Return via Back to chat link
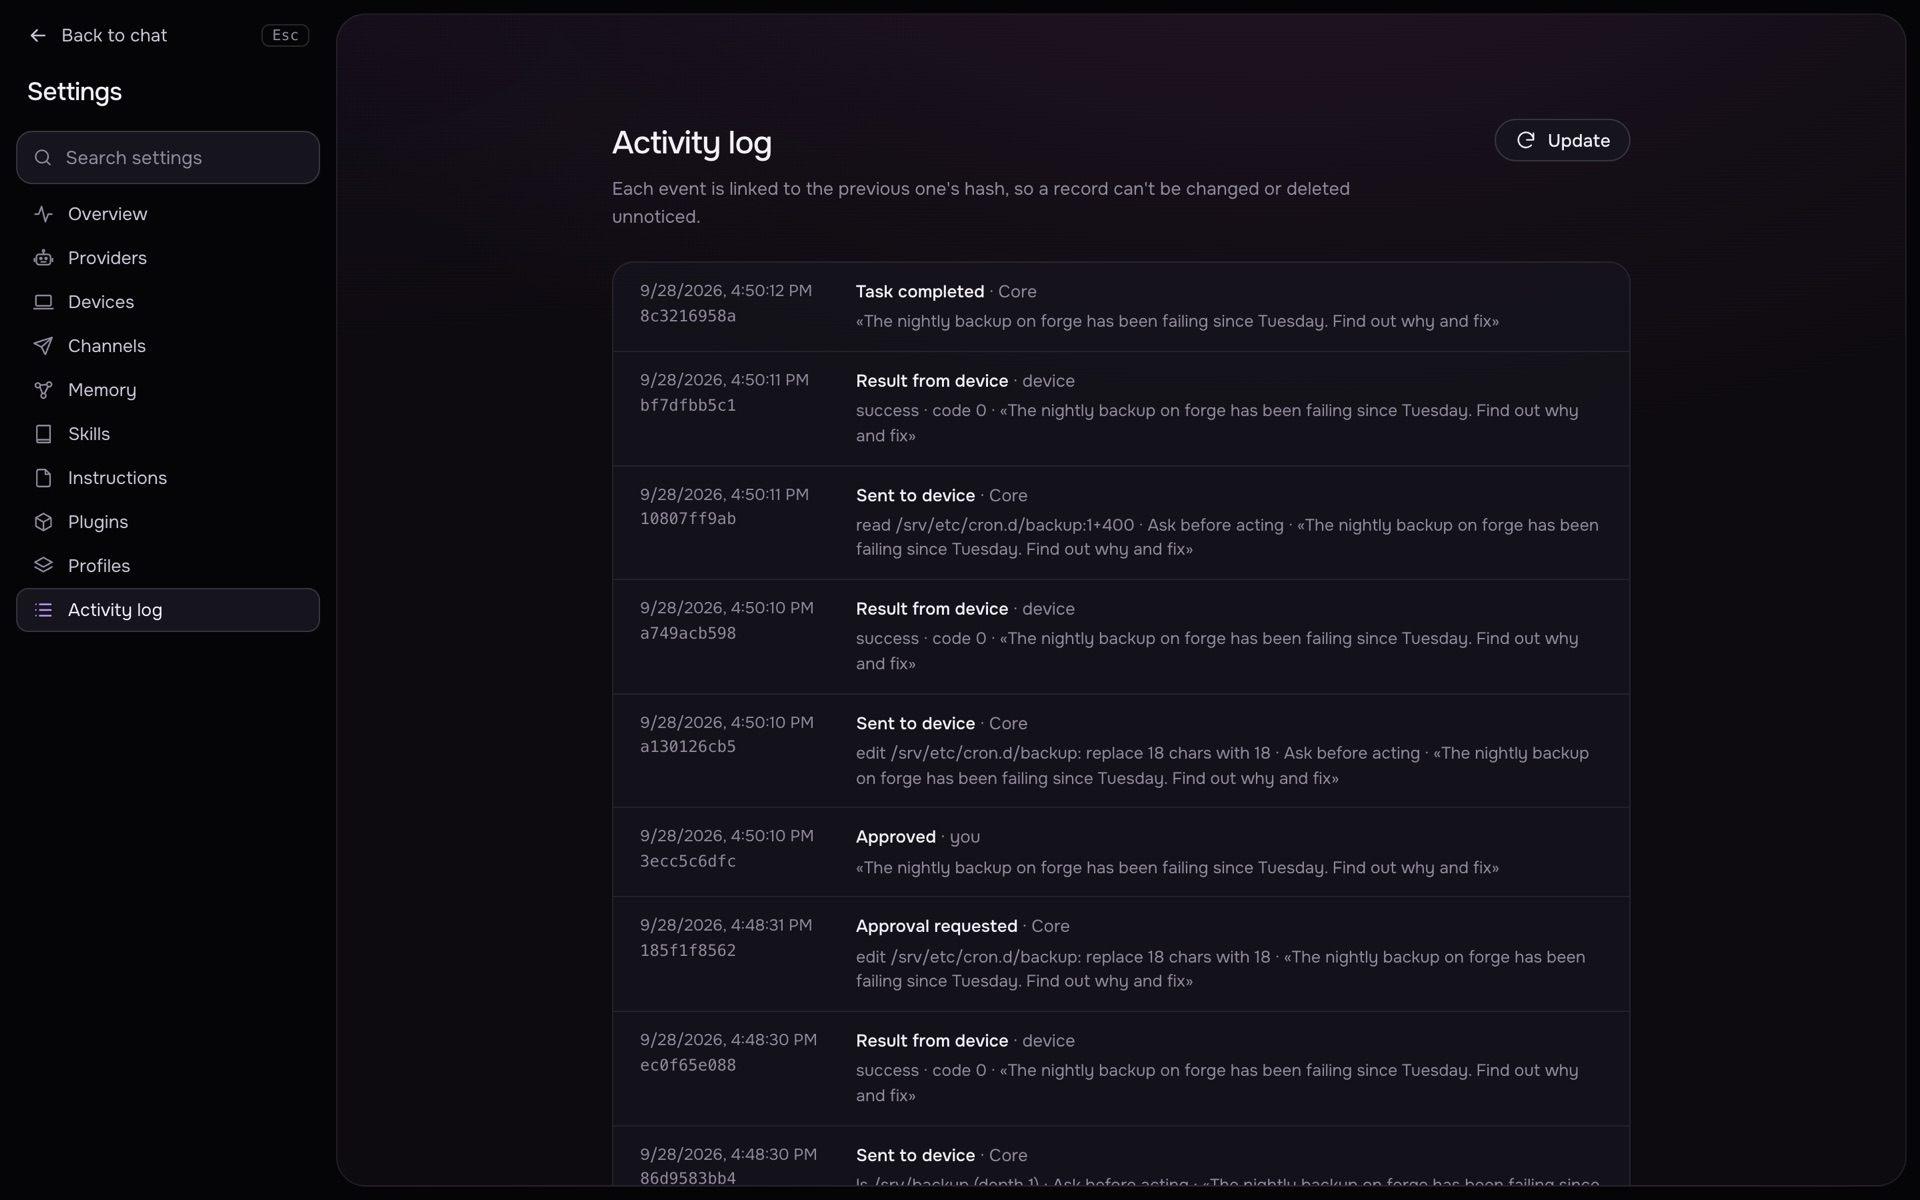 coord(98,36)
